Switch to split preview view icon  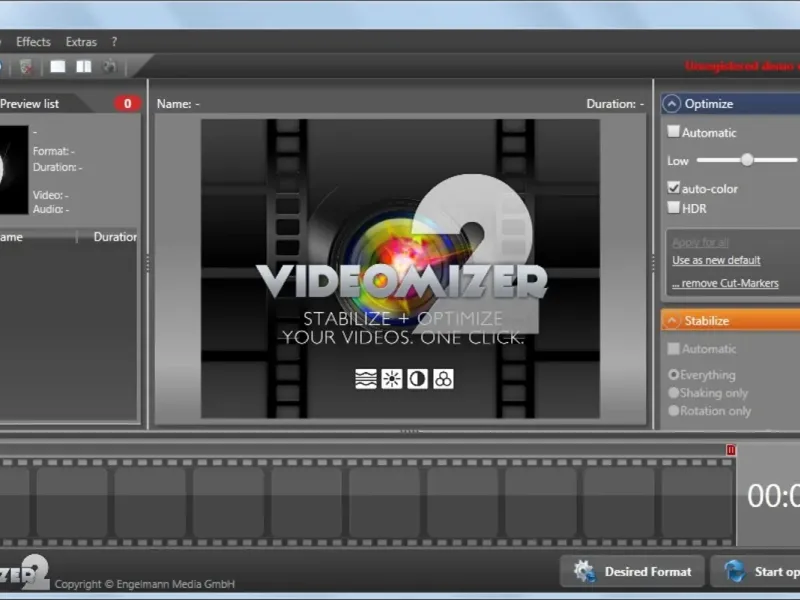(84, 67)
